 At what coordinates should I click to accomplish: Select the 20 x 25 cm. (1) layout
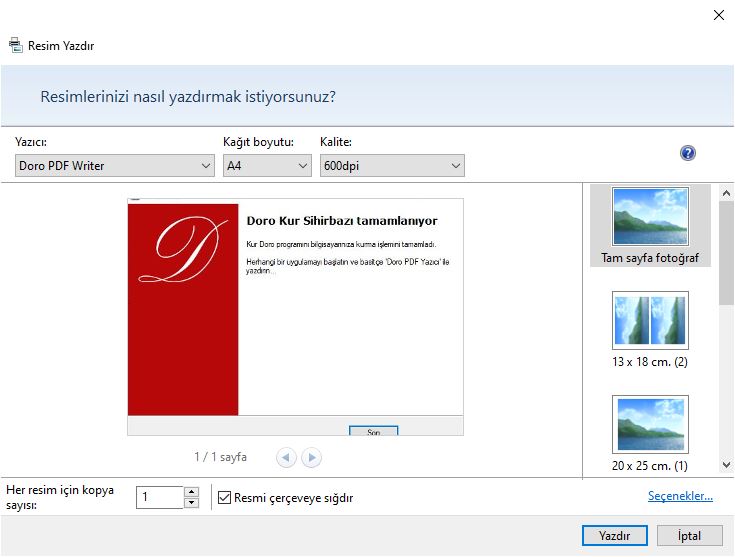click(650, 434)
